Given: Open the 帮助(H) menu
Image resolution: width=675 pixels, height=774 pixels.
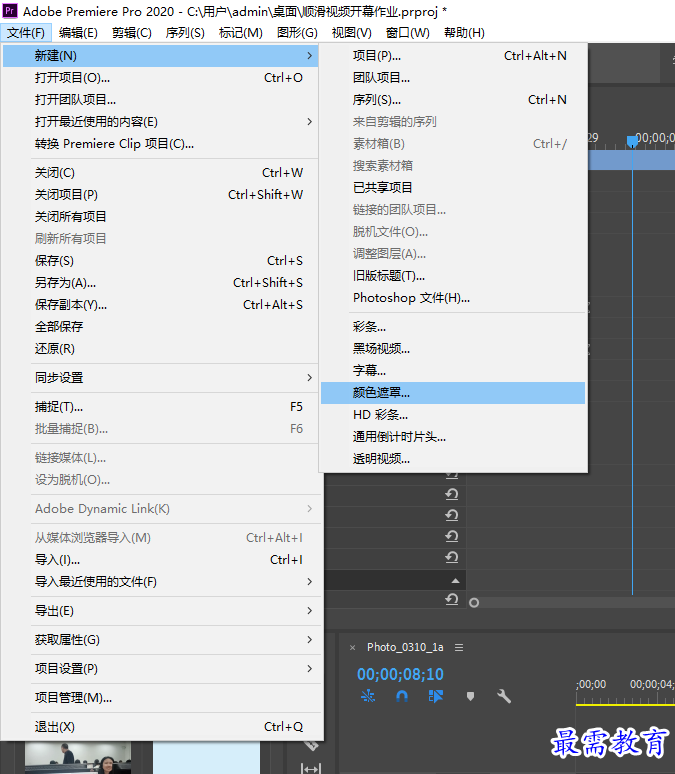Looking at the screenshot, I should (x=464, y=33).
